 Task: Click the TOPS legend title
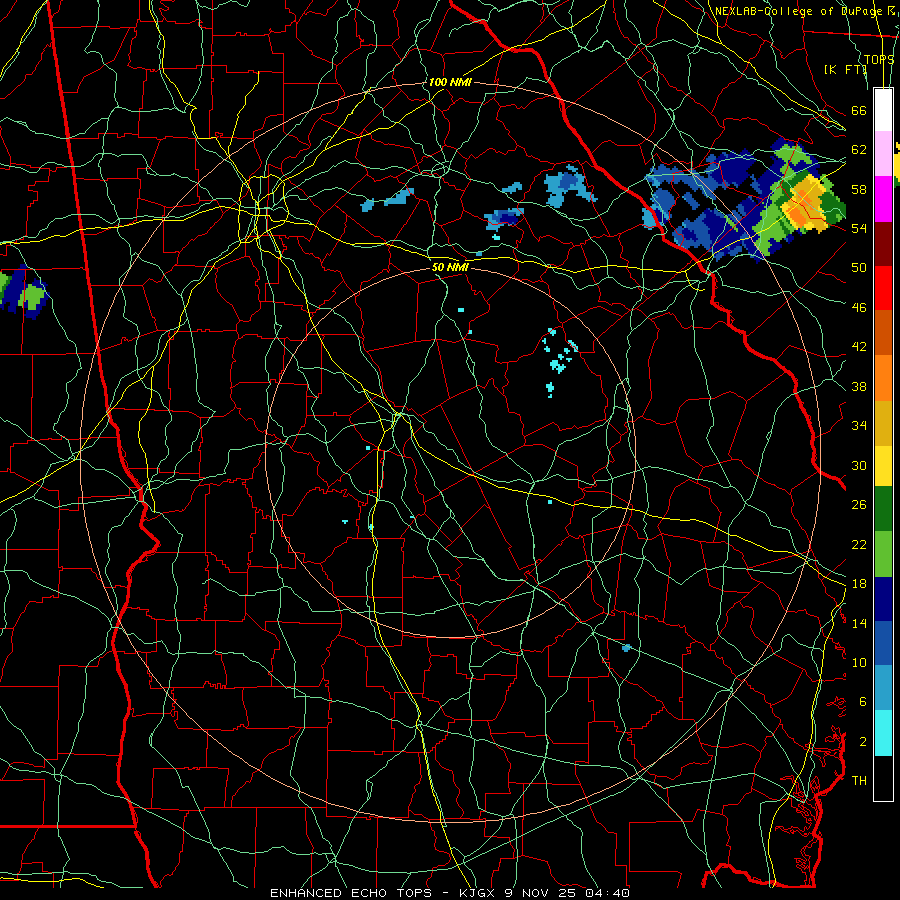879,59
